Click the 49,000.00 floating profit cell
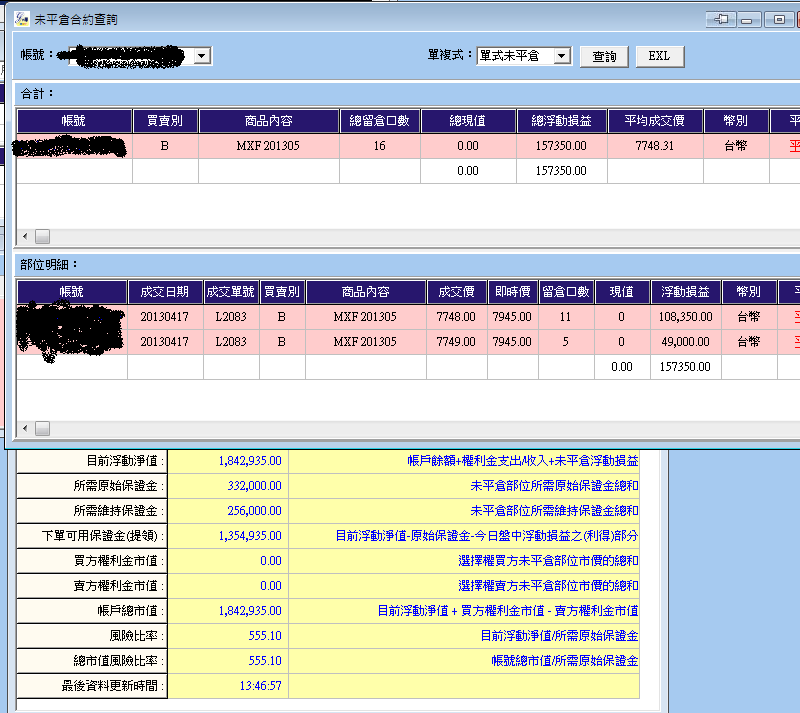The height and width of the screenshot is (713, 800). tap(685, 342)
